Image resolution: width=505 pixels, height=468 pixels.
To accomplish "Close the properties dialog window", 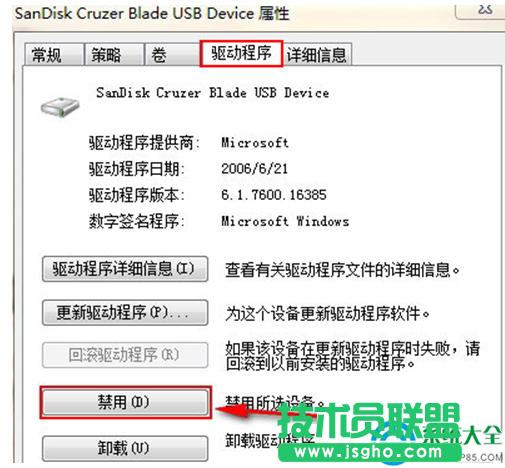I will (480, 10).
